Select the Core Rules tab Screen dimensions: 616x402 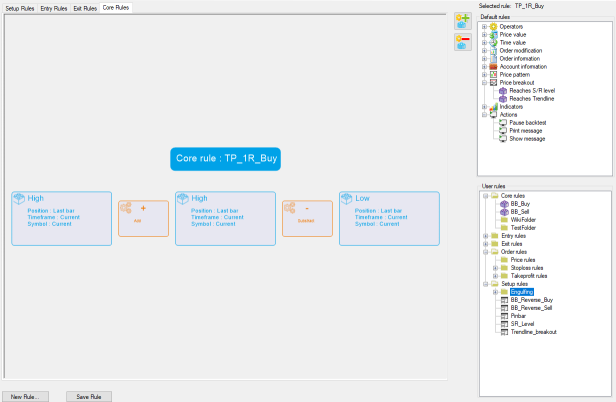[116, 7]
